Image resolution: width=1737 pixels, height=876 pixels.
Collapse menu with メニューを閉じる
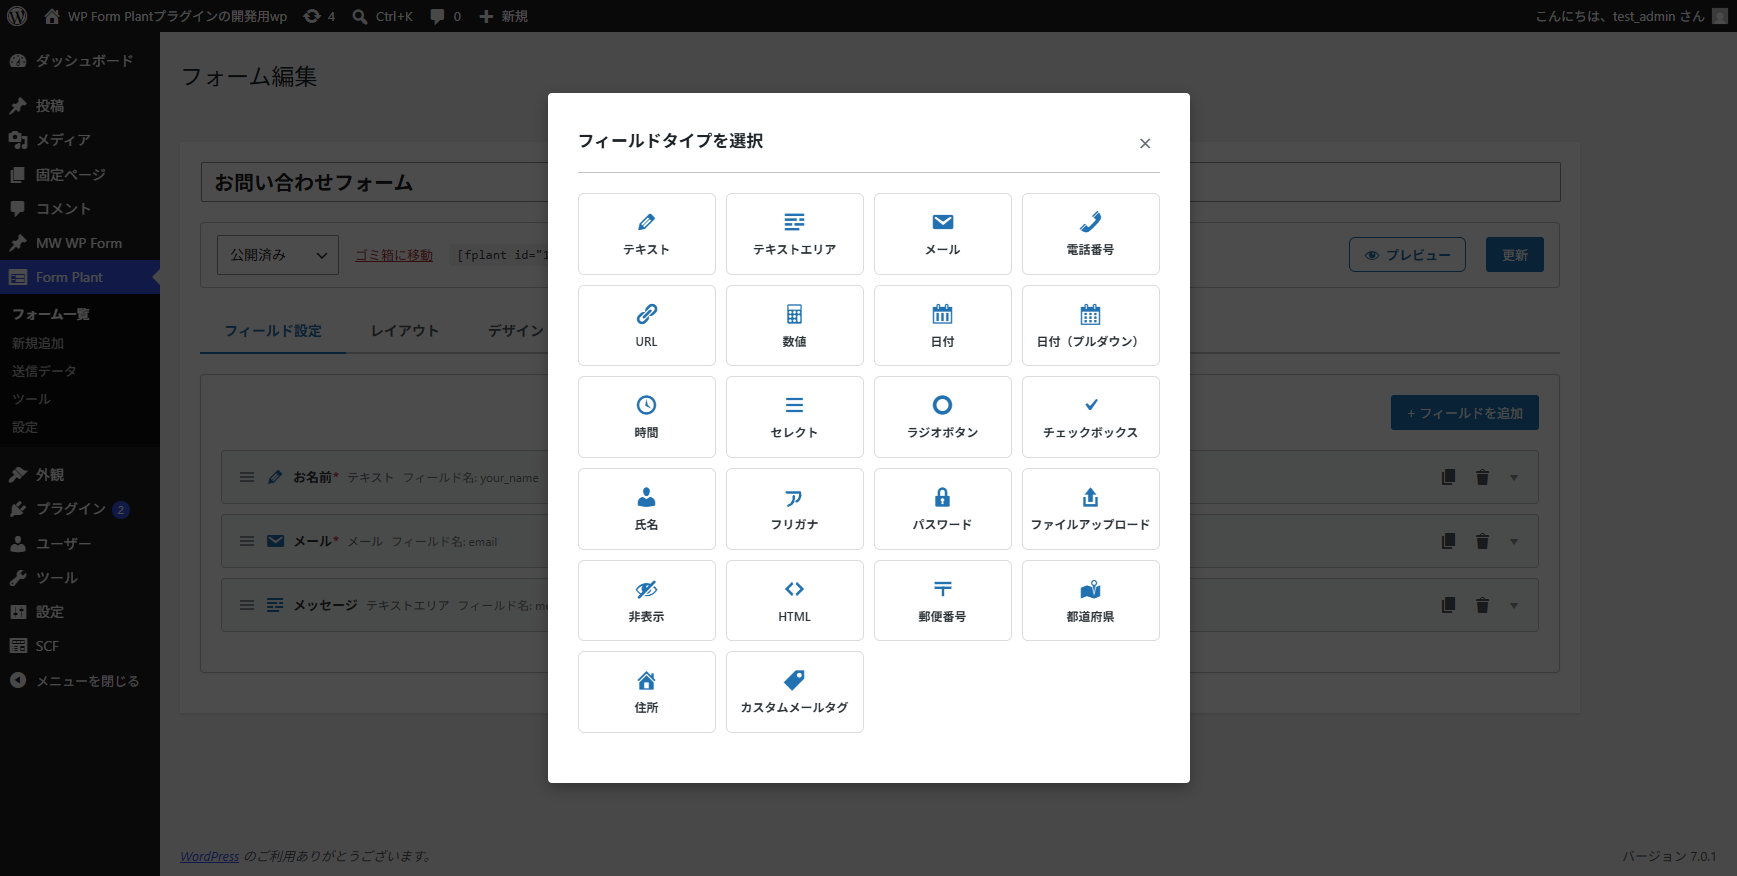tap(80, 681)
